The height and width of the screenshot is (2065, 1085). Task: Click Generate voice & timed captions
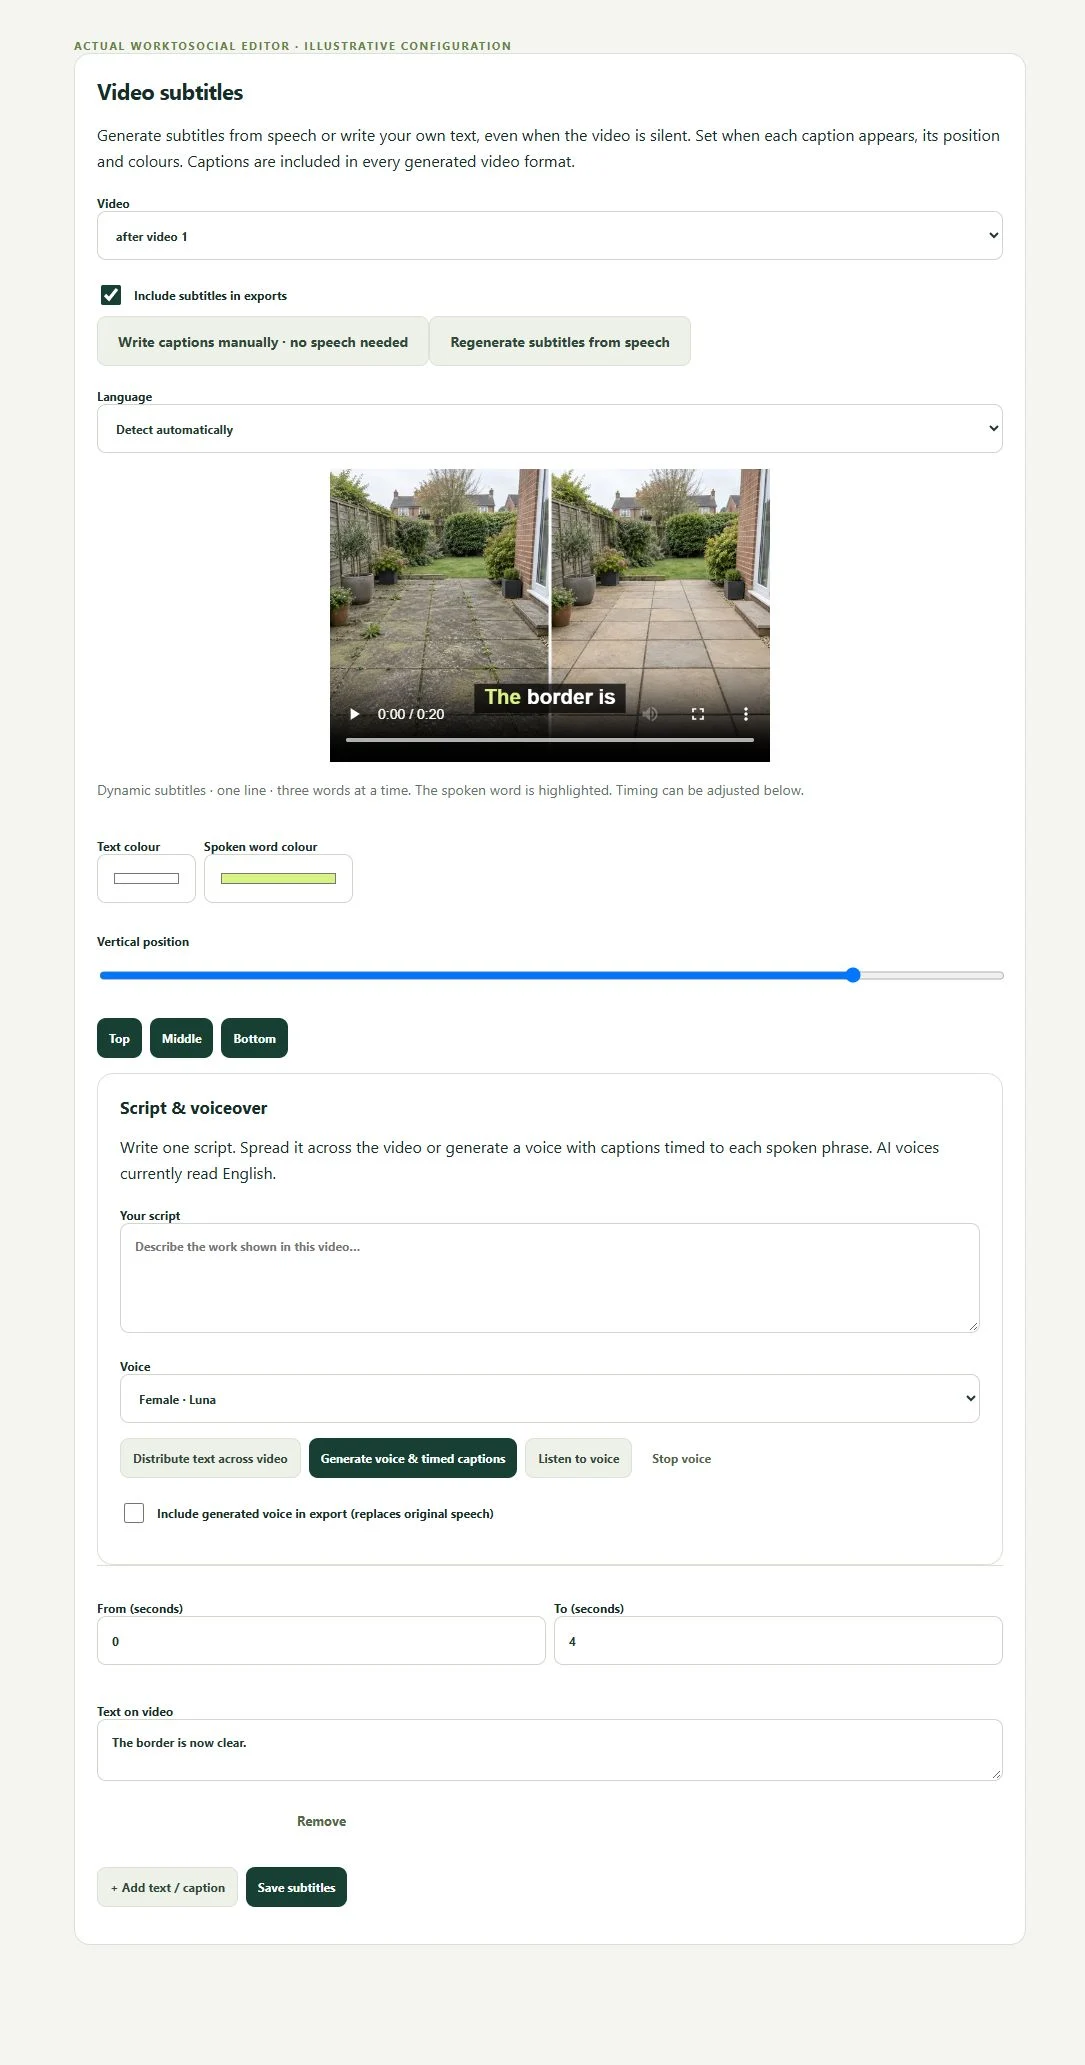pyautogui.click(x=413, y=1458)
